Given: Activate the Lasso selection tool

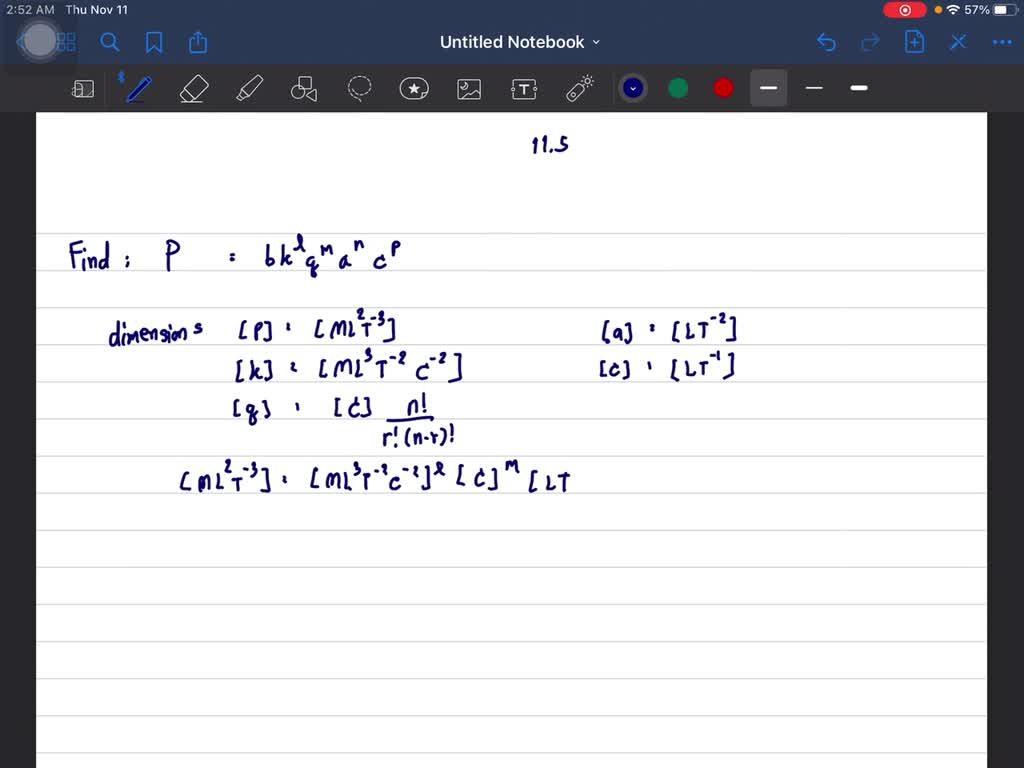Looking at the screenshot, I should tap(359, 88).
